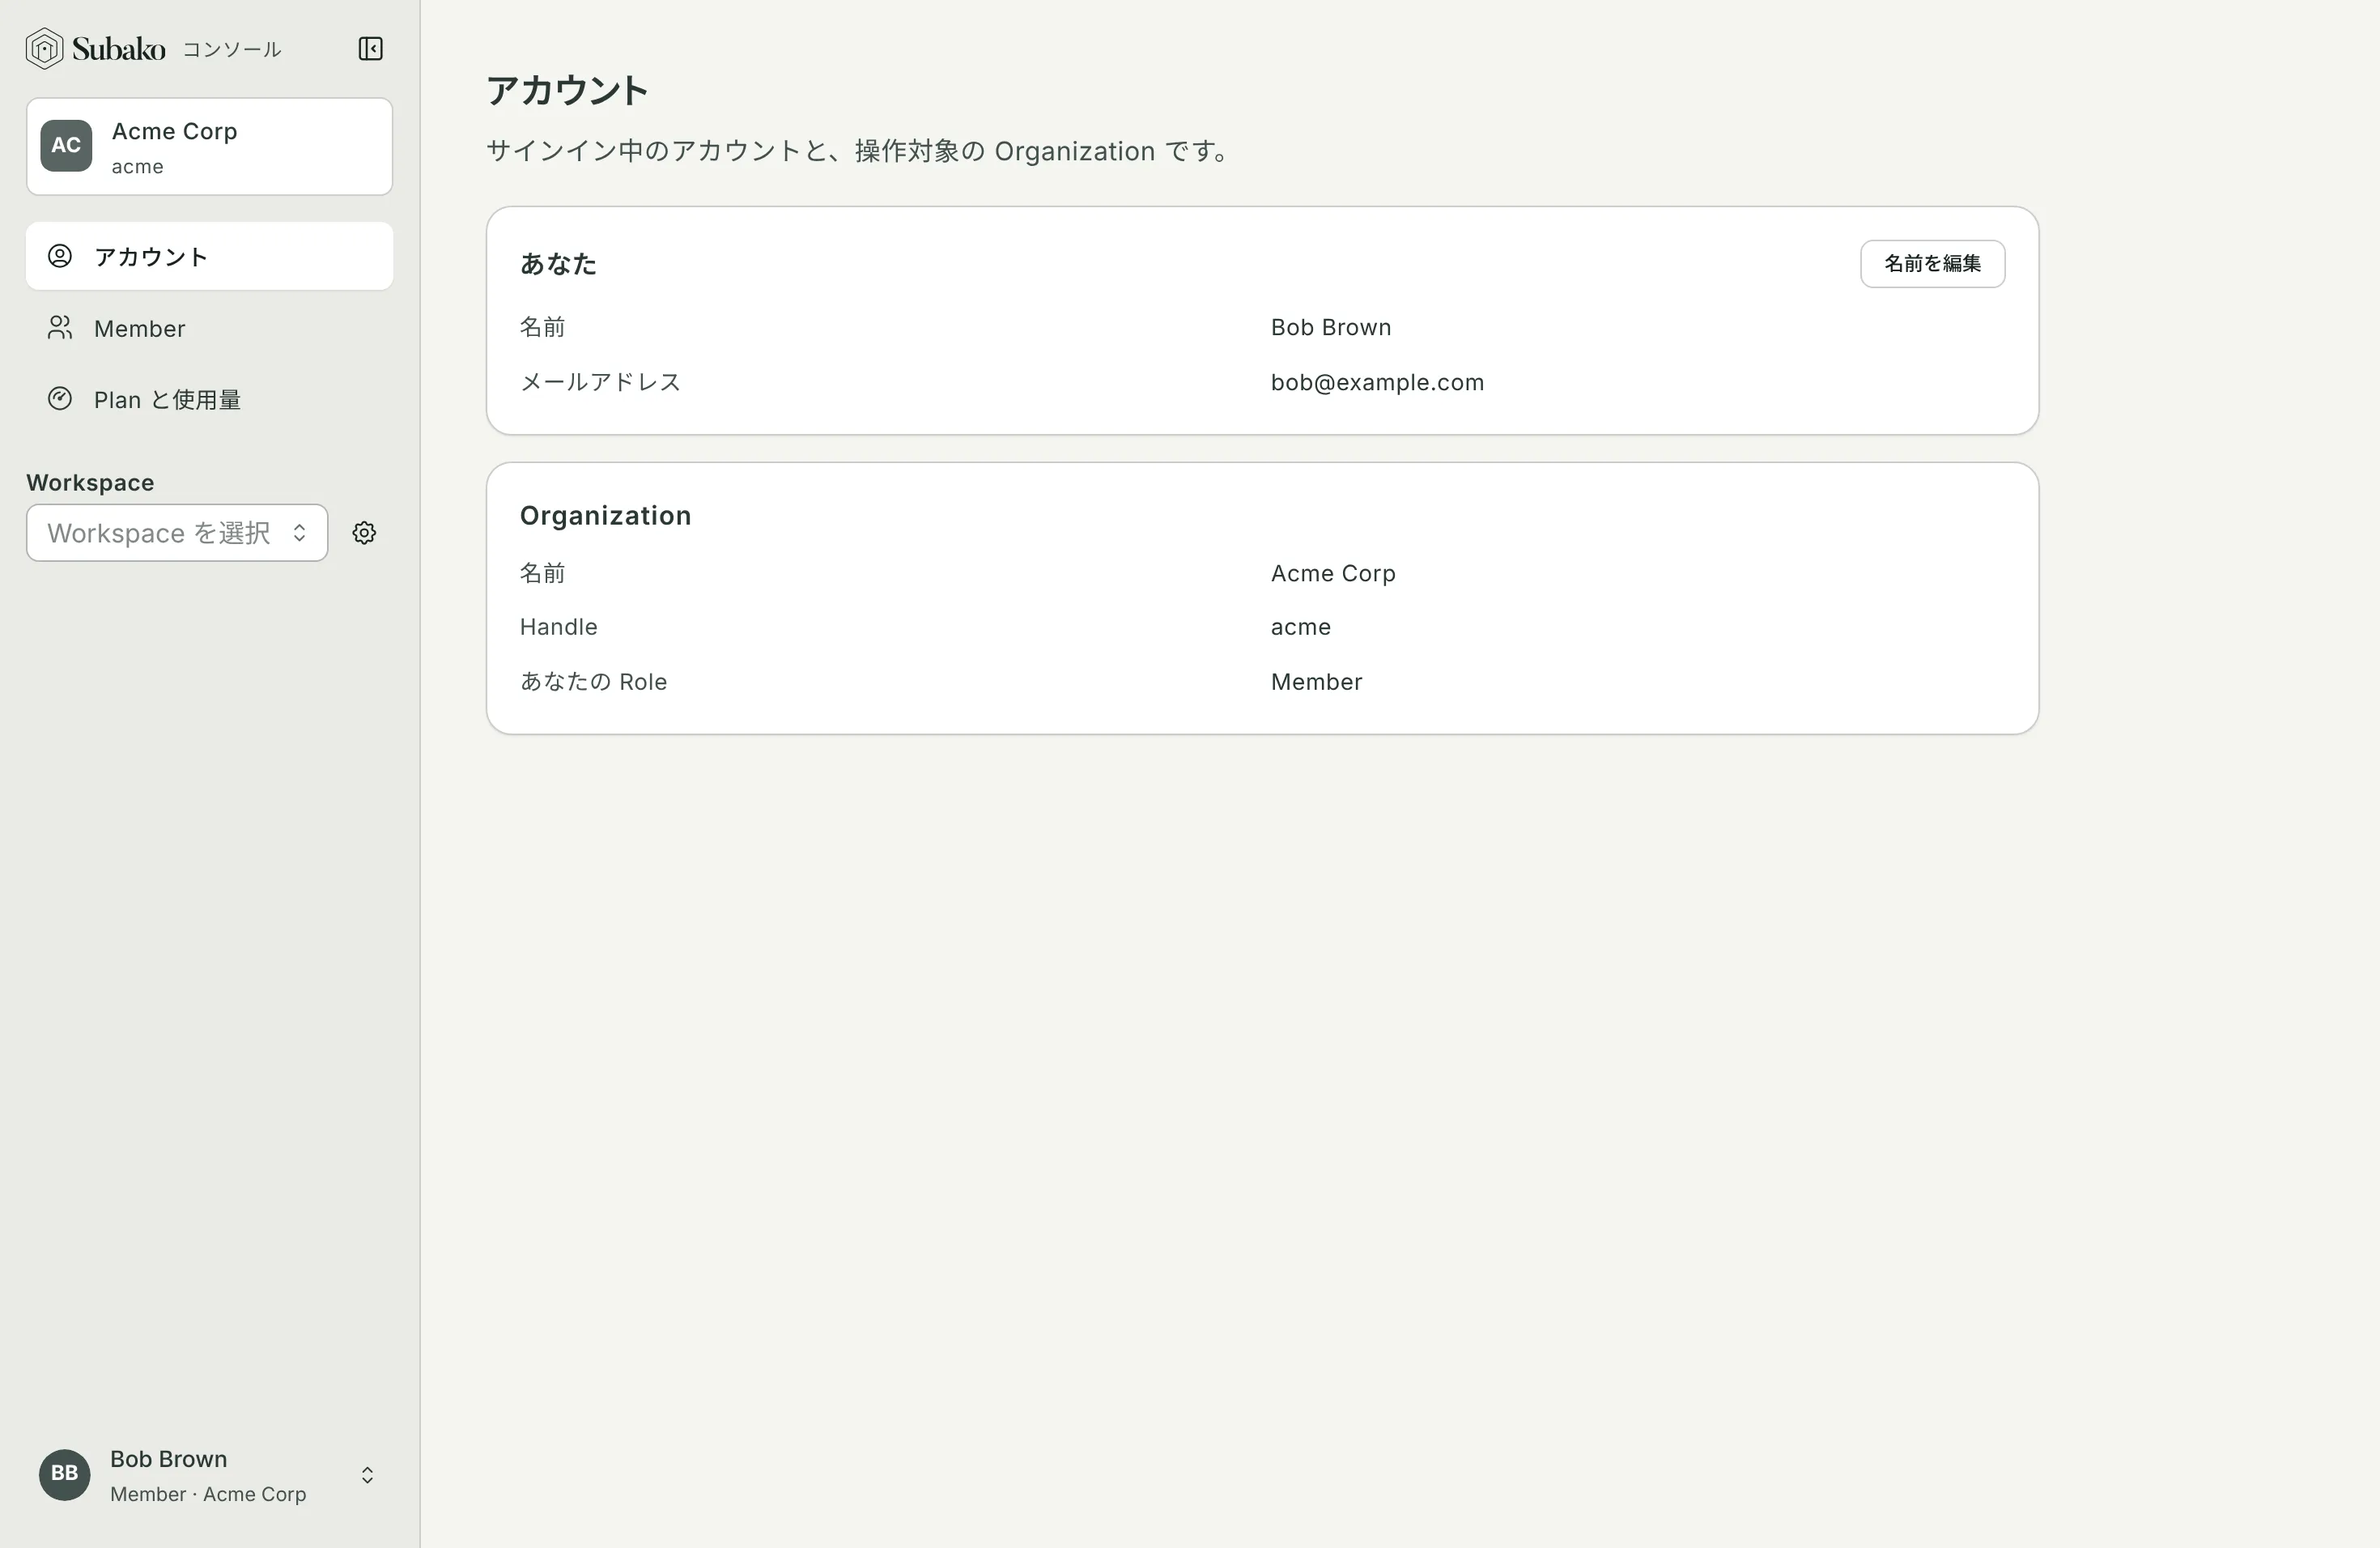Click the AC organization avatar
This screenshot has width=2380, height=1548.
click(66, 146)
